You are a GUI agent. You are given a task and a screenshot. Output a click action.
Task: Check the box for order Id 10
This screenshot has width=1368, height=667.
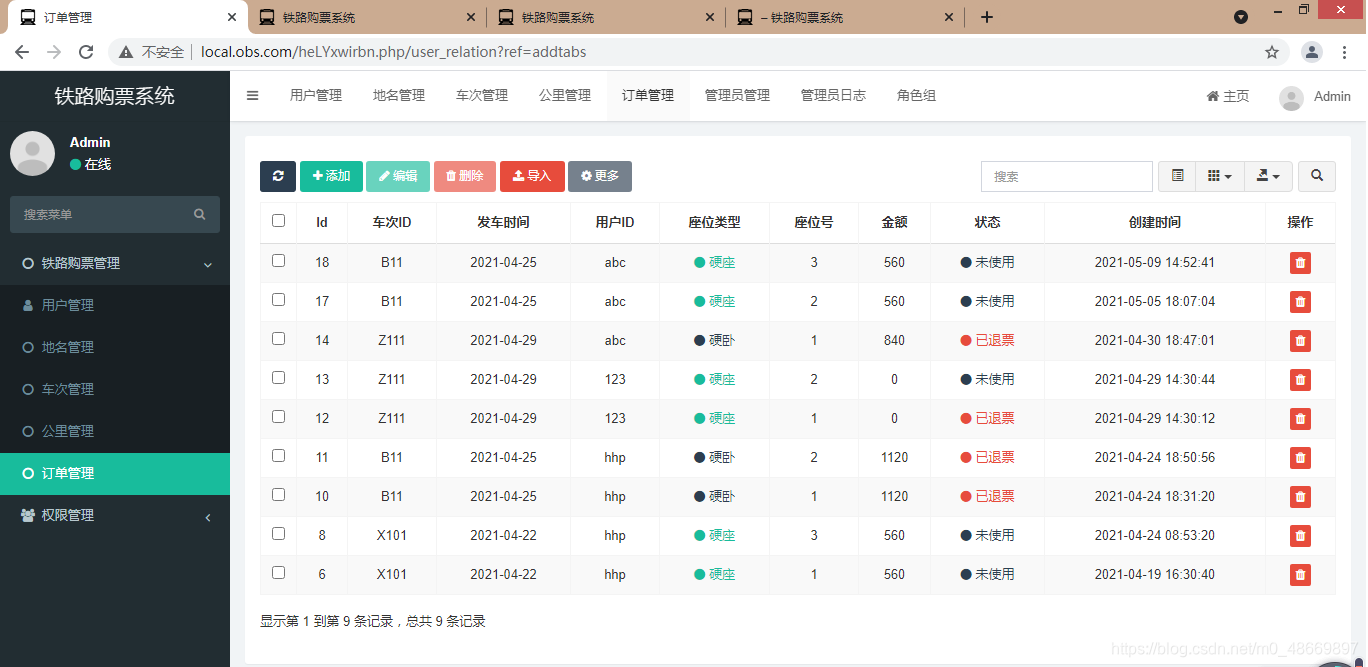278,494
